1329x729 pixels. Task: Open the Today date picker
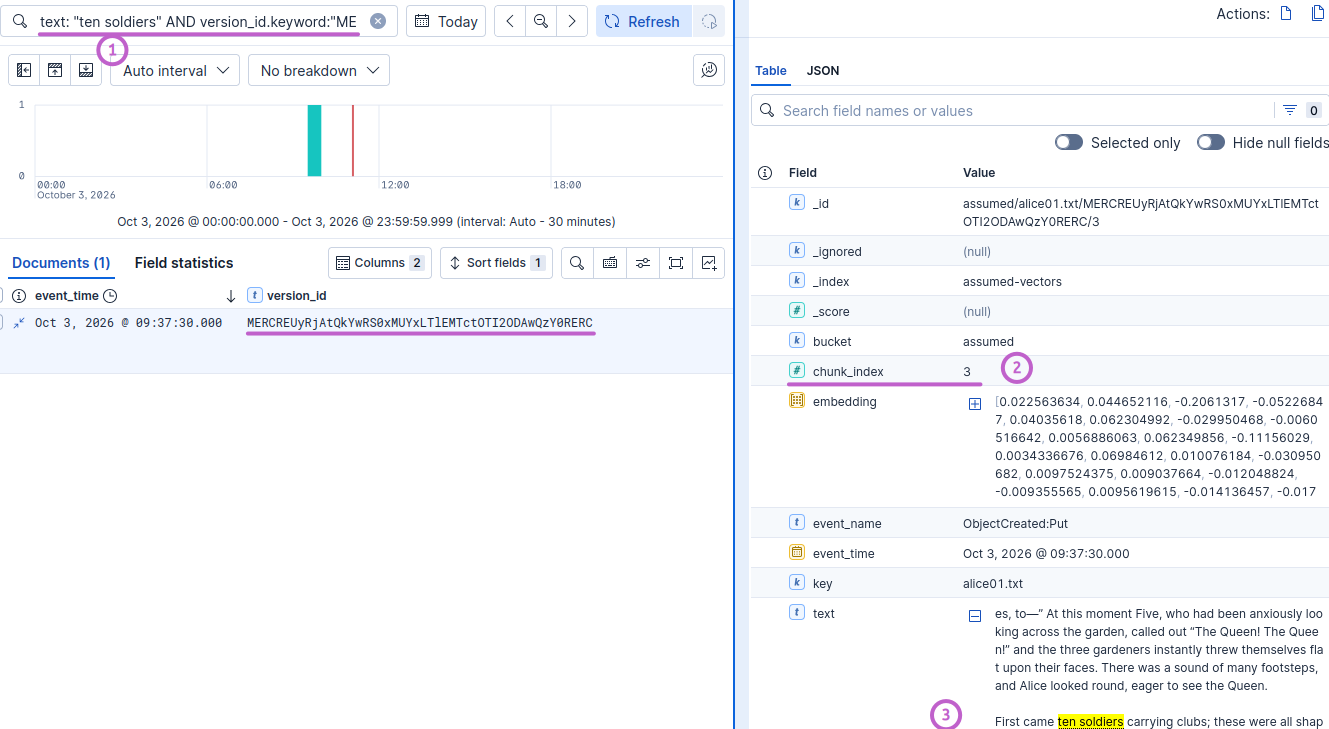coord(446,21)
